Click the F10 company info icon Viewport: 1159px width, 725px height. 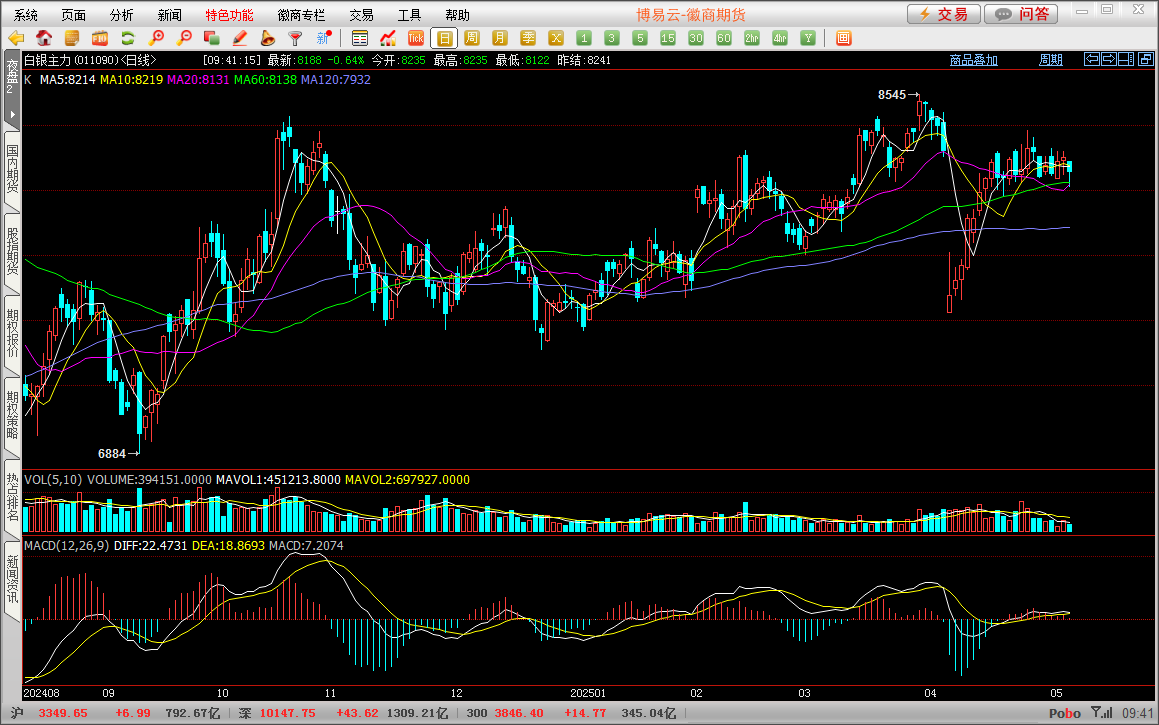tap(100, 38)
